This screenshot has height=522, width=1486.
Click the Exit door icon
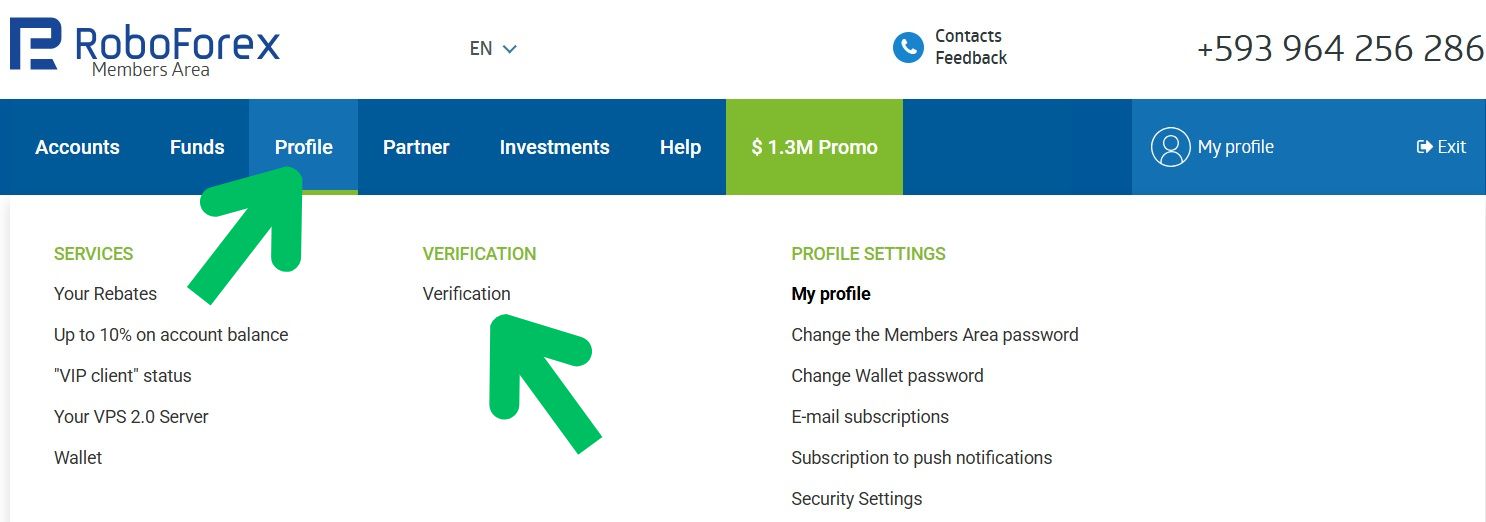[x=1425, y=147]
